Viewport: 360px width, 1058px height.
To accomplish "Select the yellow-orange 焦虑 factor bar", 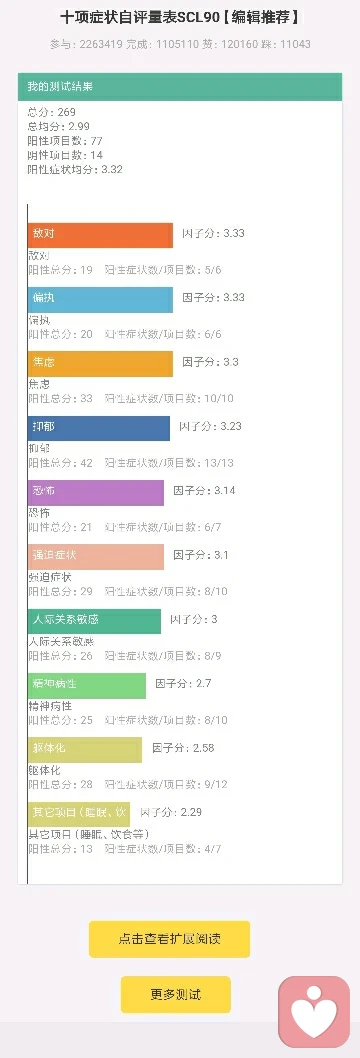I will [100, 363].
